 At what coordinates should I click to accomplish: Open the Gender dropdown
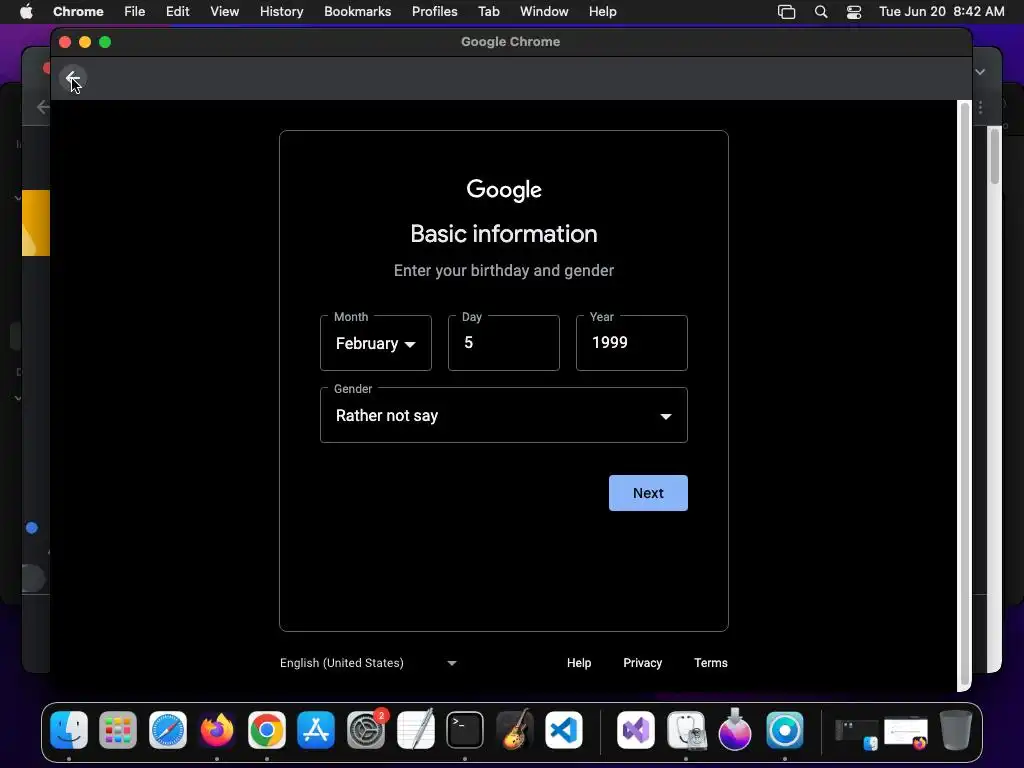pos(504,415)
